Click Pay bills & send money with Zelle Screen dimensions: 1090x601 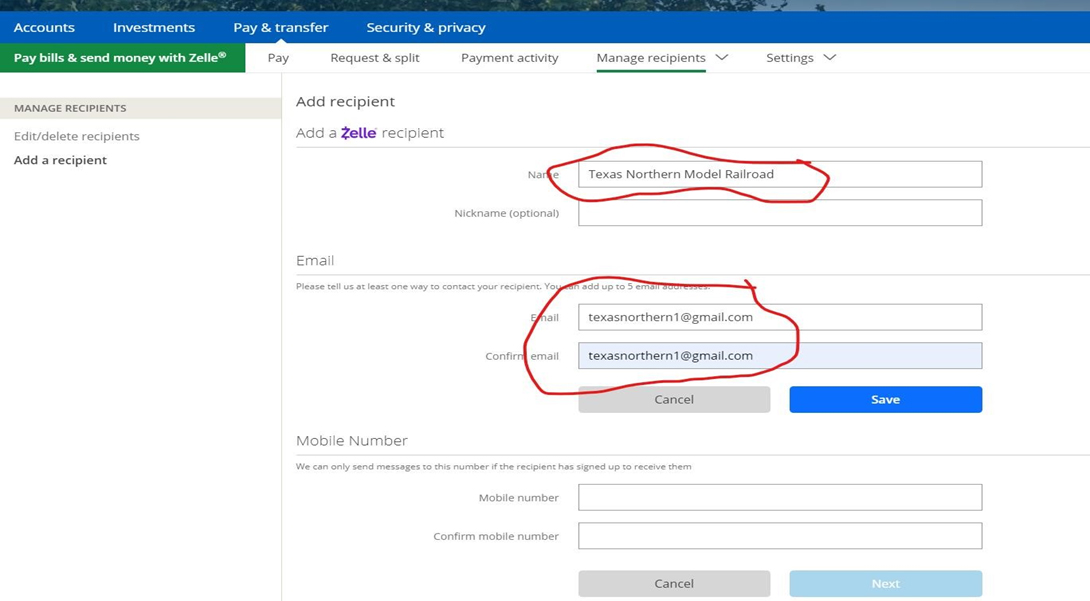pos(120,58)
